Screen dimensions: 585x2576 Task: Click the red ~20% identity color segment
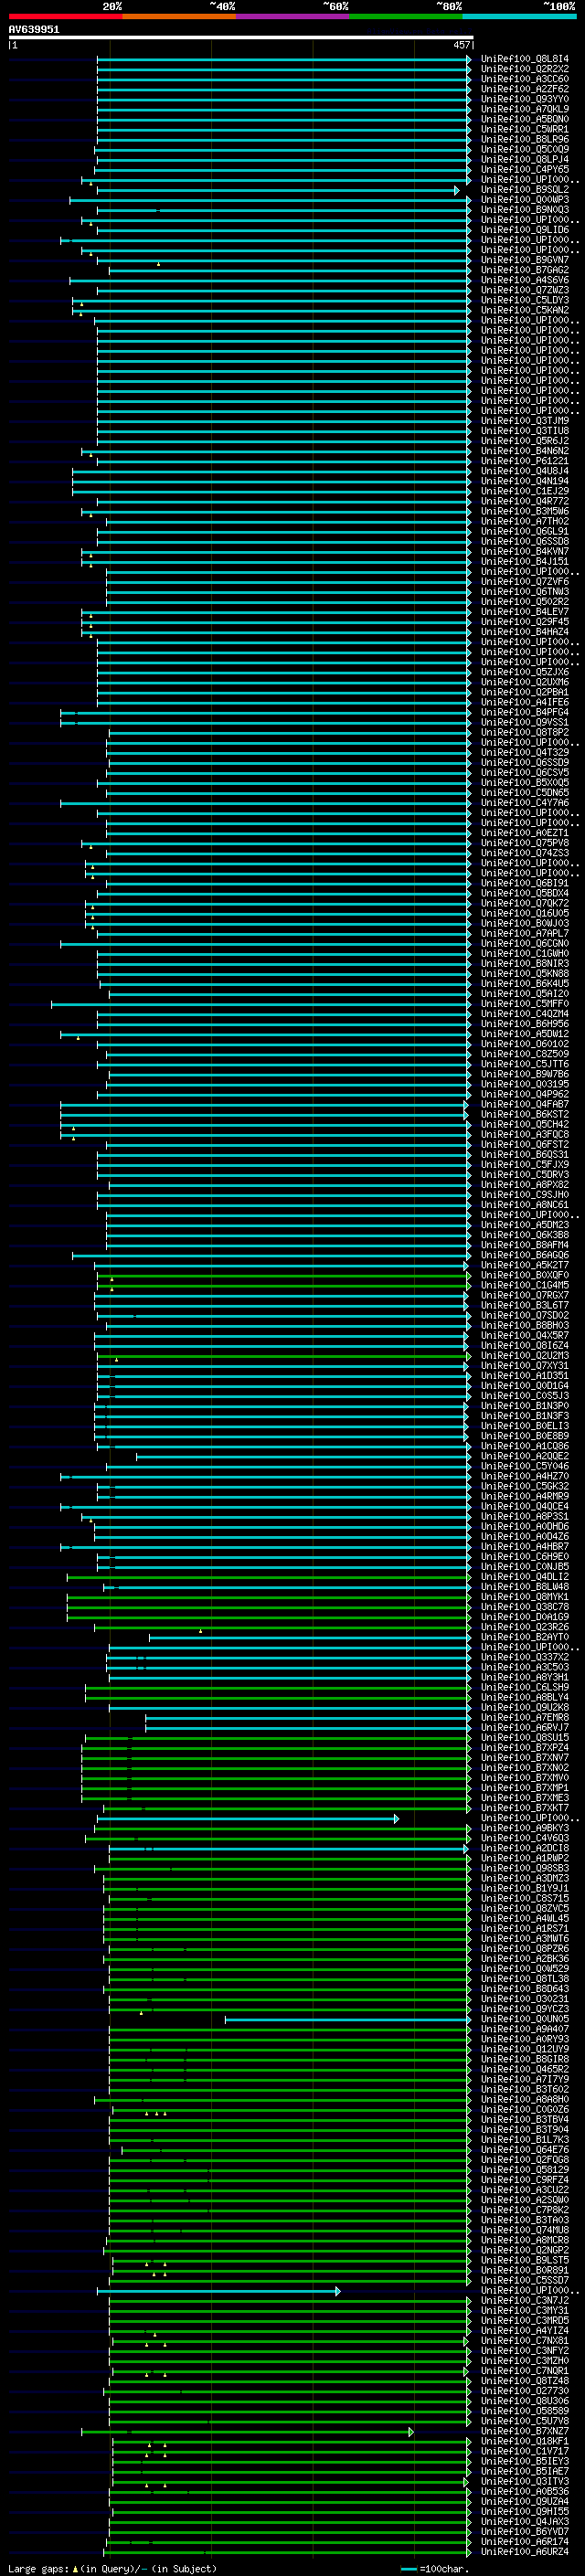pos(65,16)
